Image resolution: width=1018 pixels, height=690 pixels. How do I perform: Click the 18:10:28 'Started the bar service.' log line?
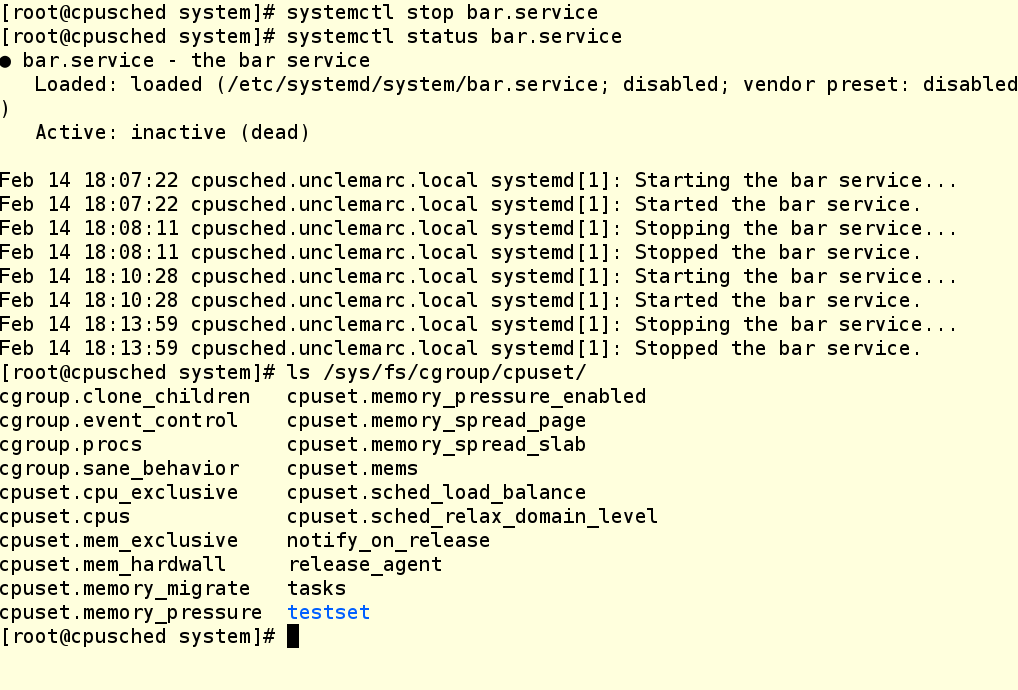coord(460,301)
